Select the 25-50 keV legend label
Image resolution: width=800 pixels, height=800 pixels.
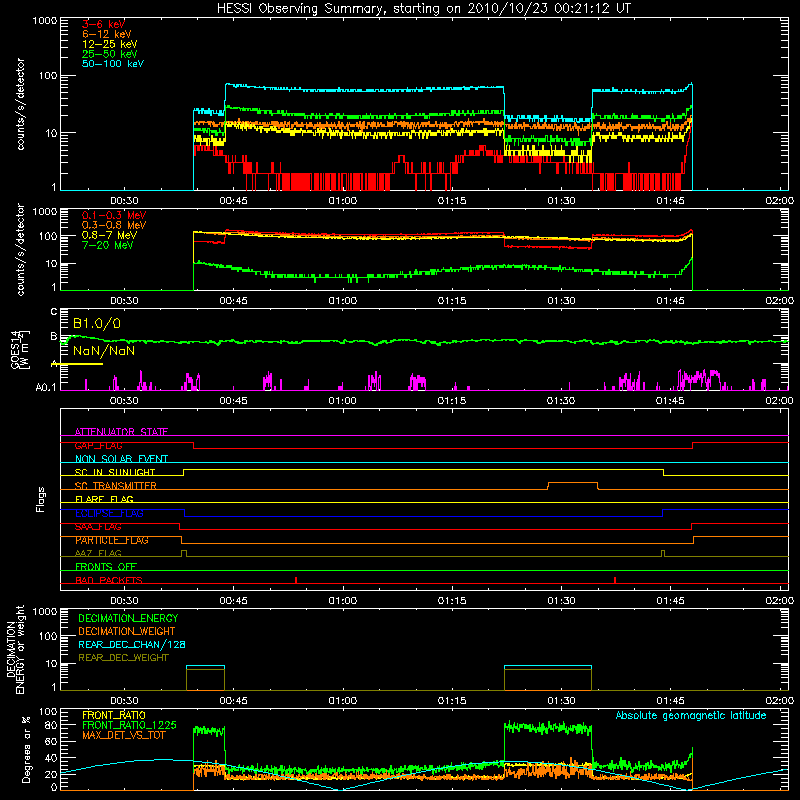110,54
